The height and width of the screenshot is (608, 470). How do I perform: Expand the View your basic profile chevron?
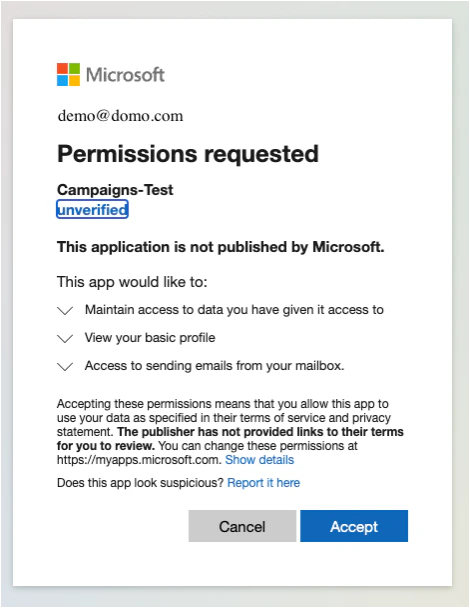pyautogui.click(x=65, y=338)
